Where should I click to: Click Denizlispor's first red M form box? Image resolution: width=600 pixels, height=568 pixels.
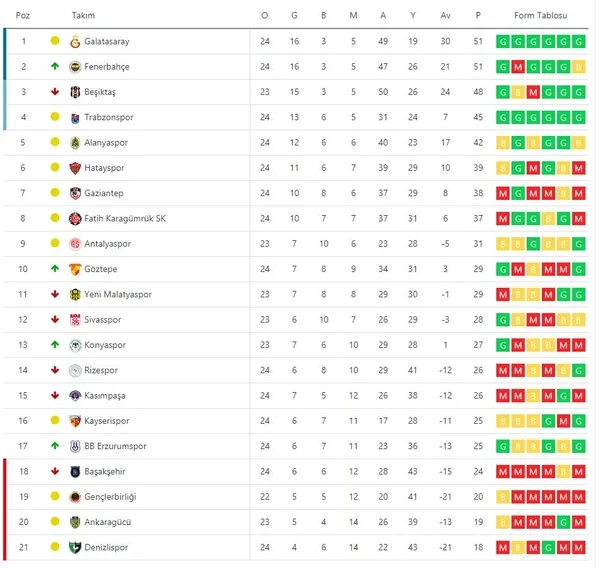pos(502,547)
